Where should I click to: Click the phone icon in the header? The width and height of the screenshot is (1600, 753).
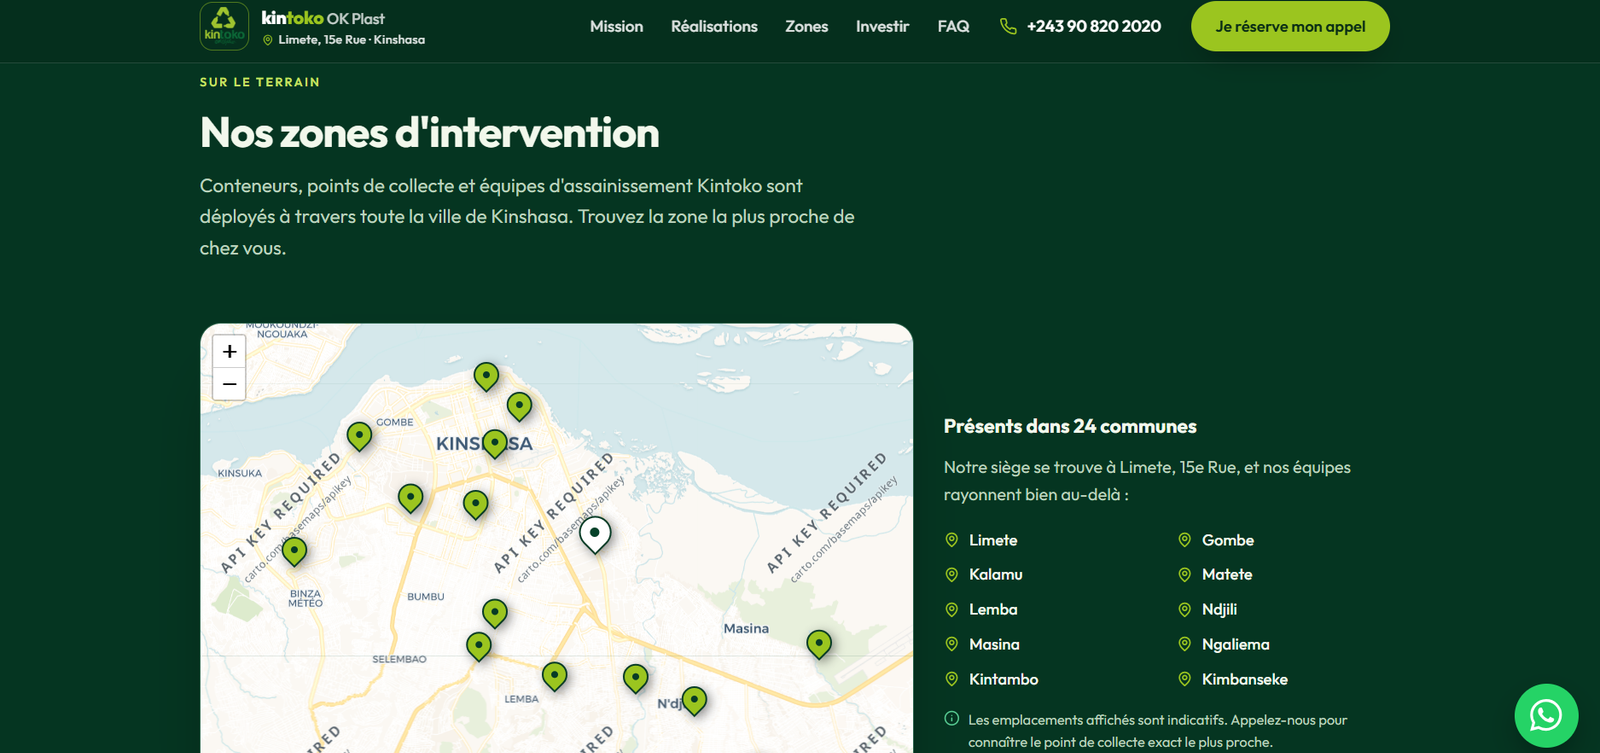tap(1008, 26)
